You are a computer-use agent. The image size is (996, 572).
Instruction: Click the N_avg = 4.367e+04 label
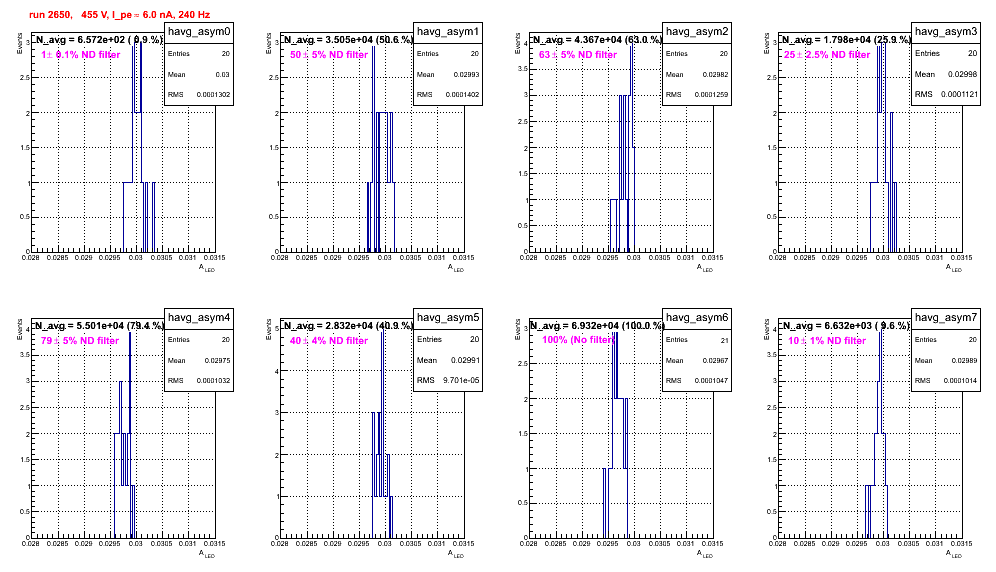tap(597, 40)
